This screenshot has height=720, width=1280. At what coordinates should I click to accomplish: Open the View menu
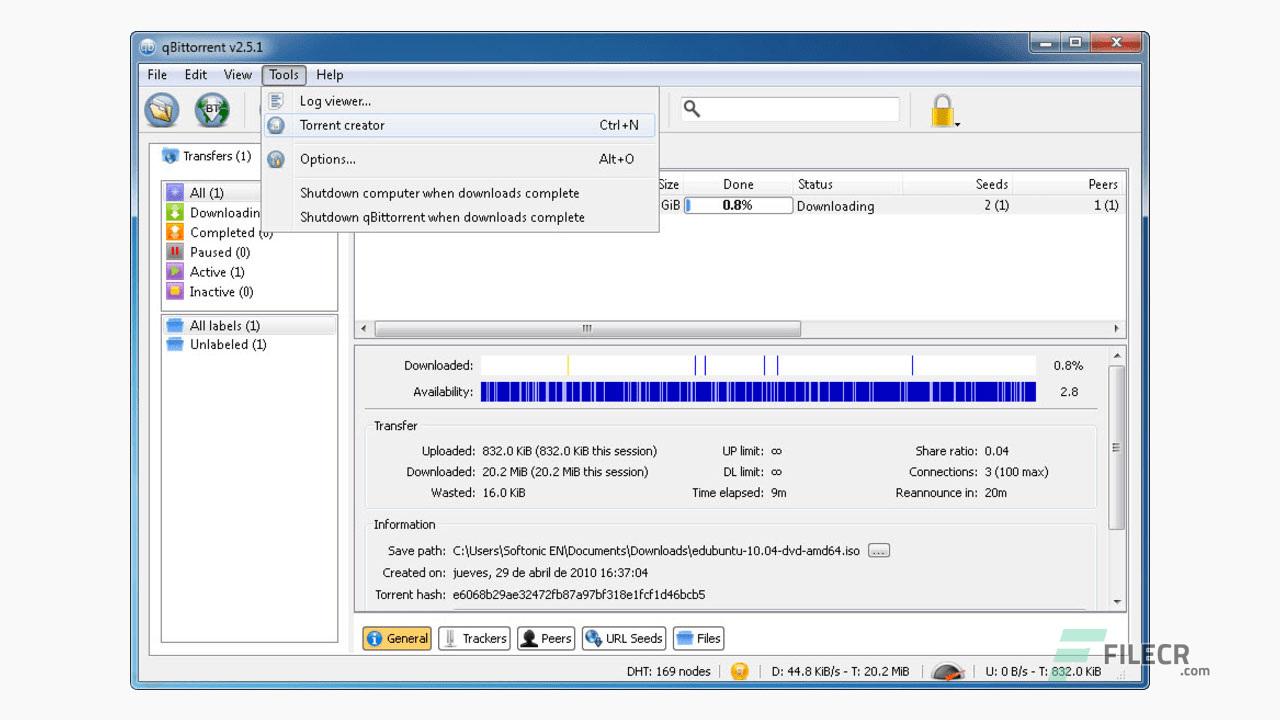(238, 75)
